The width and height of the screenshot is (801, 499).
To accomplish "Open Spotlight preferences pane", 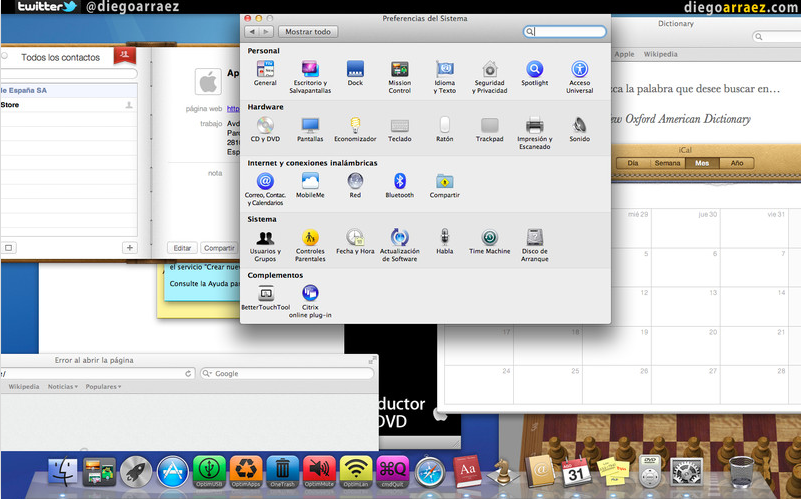I will (534, 73).
